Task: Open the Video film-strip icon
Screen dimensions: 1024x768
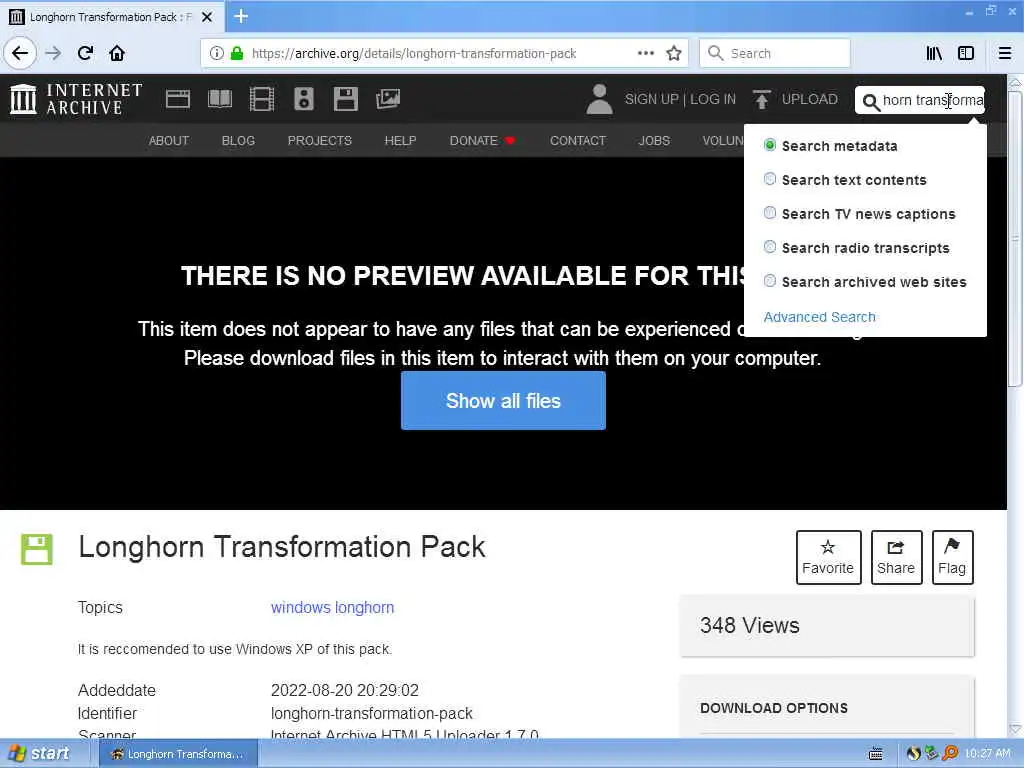Action: pyautogui.click(x=262, y=99)
